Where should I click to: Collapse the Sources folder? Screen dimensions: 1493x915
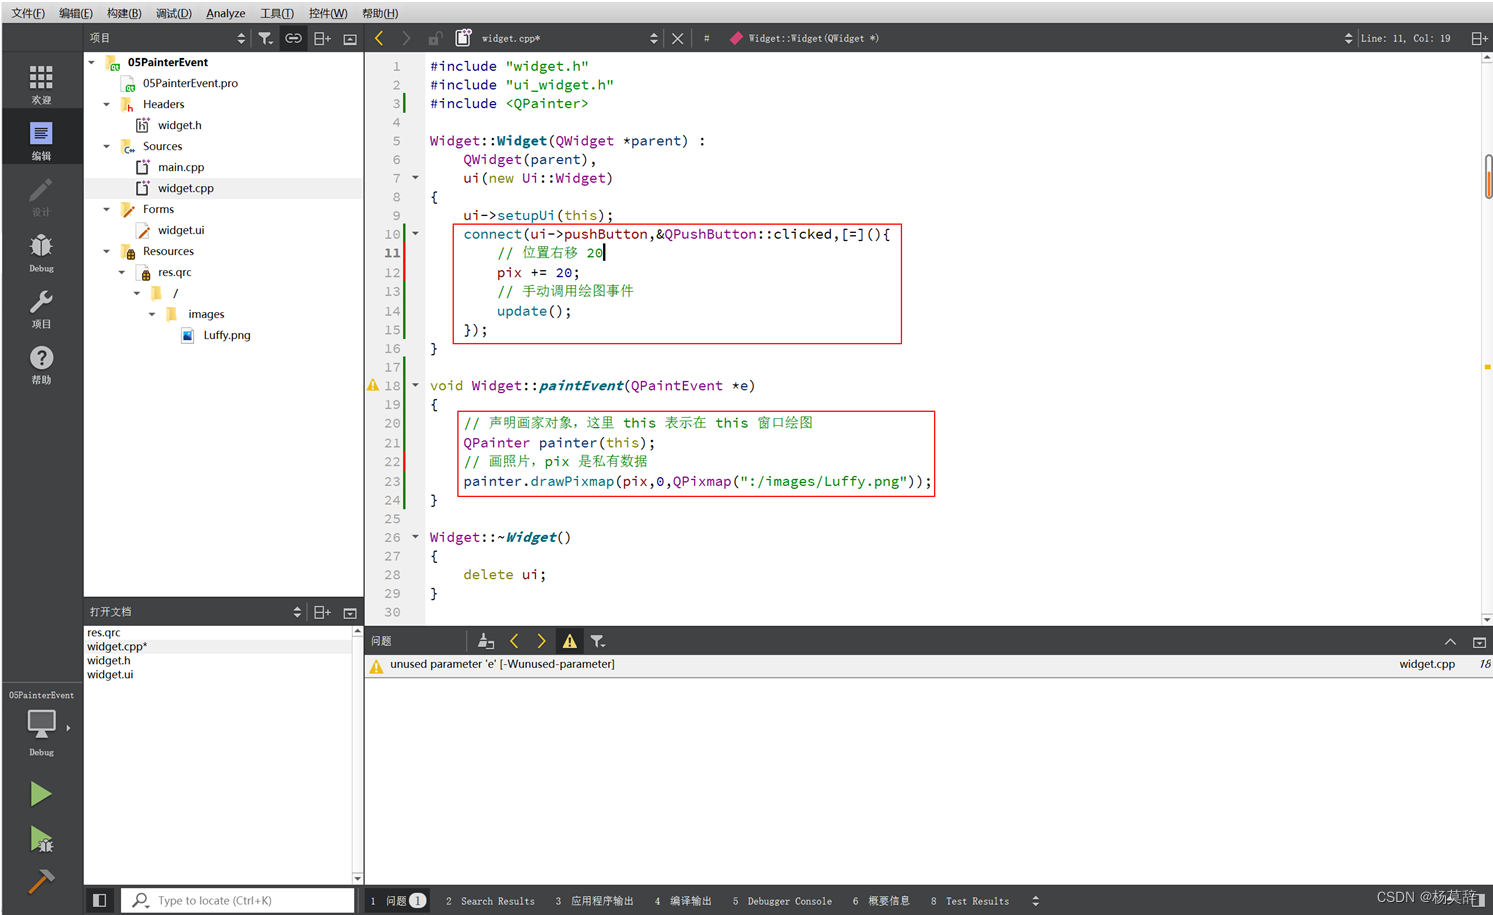(107, 146)
